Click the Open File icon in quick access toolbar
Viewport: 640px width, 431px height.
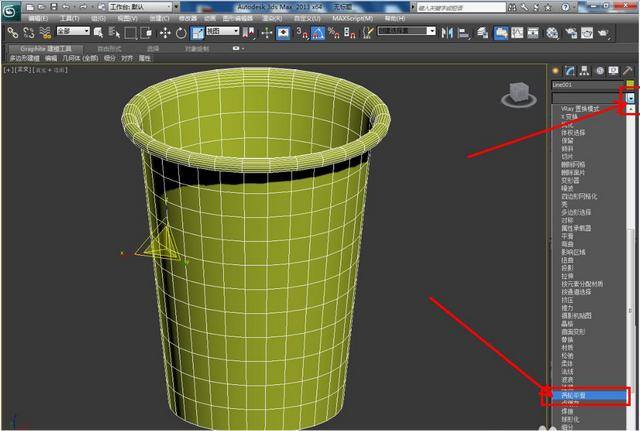click(42, 7)
